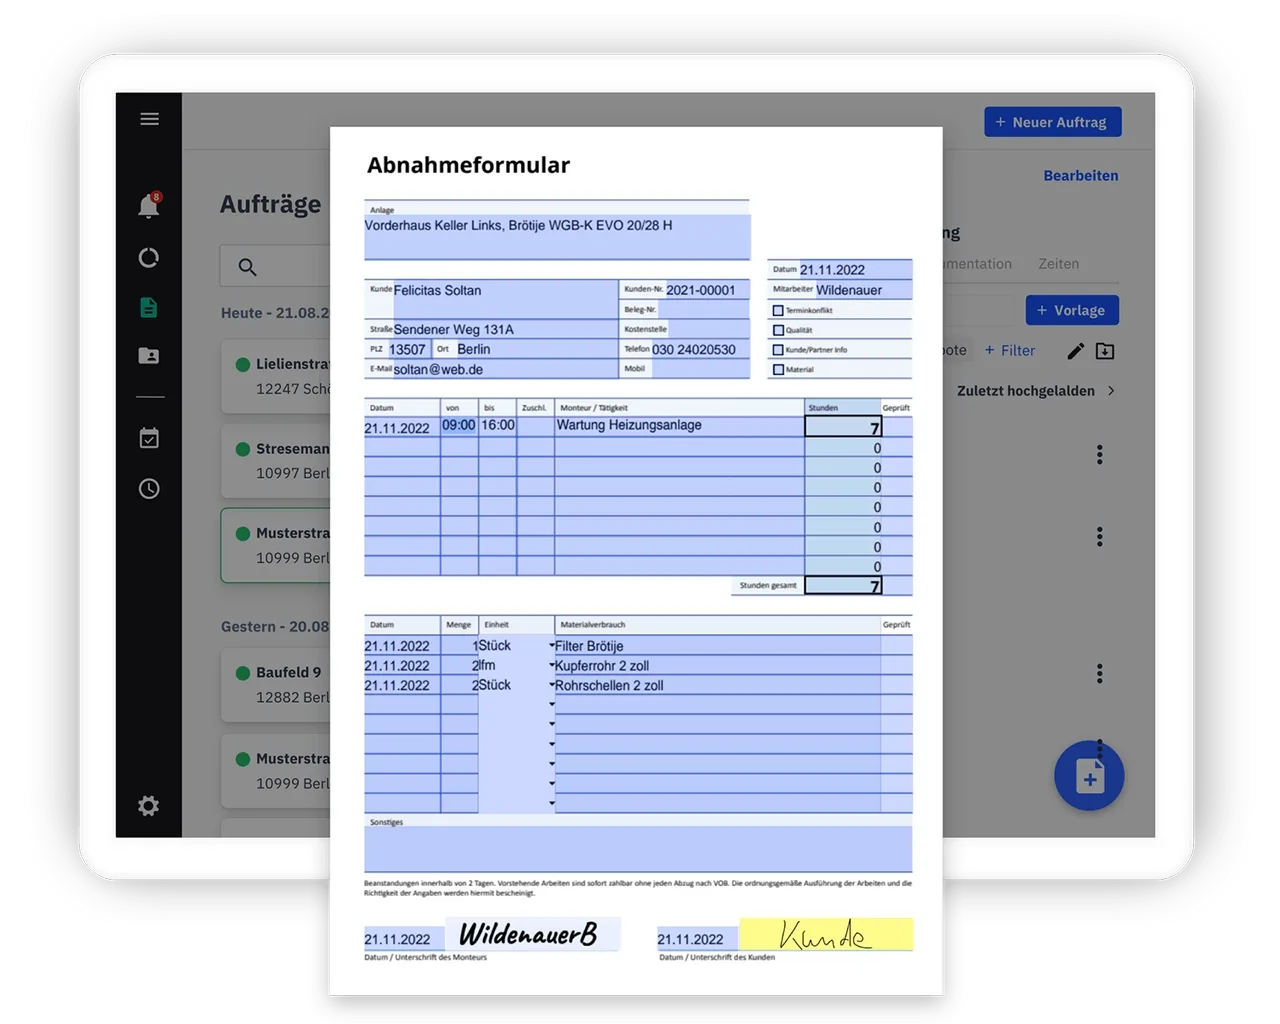Click the Bearbeiten link
The height and width of the screenshot is (1024, 1280).
click(1080, 176)
